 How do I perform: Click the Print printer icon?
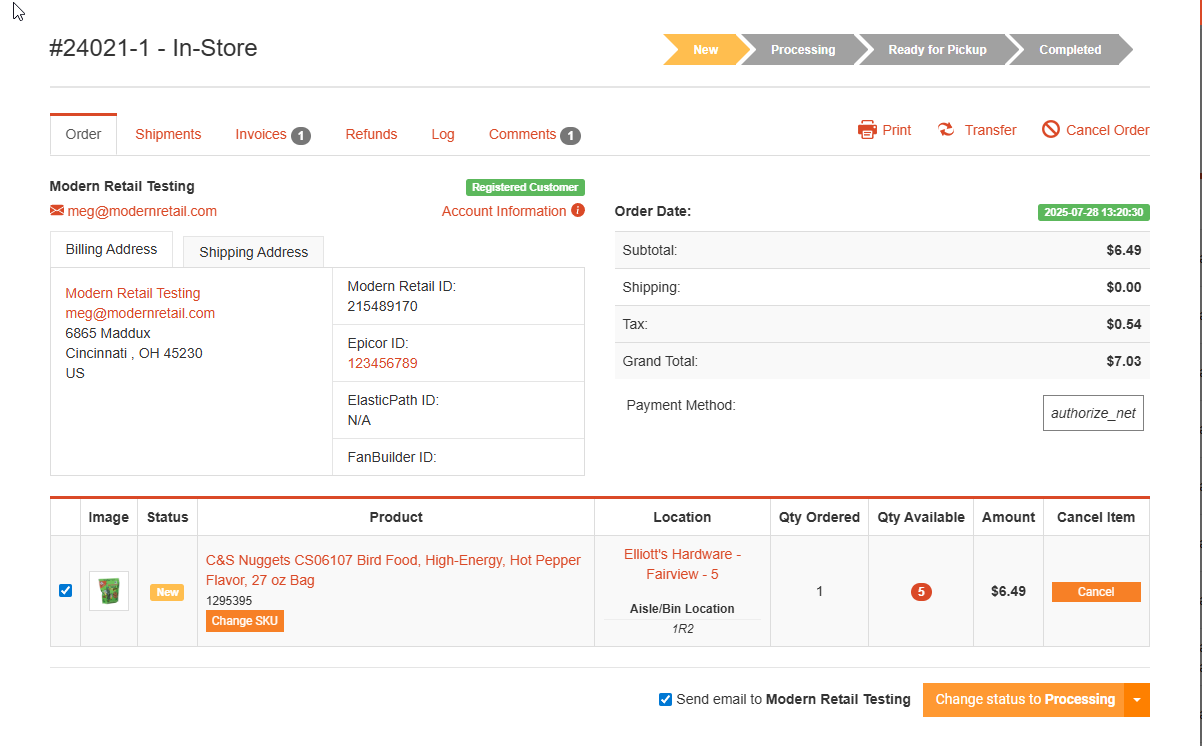click(x=867, y=130)
